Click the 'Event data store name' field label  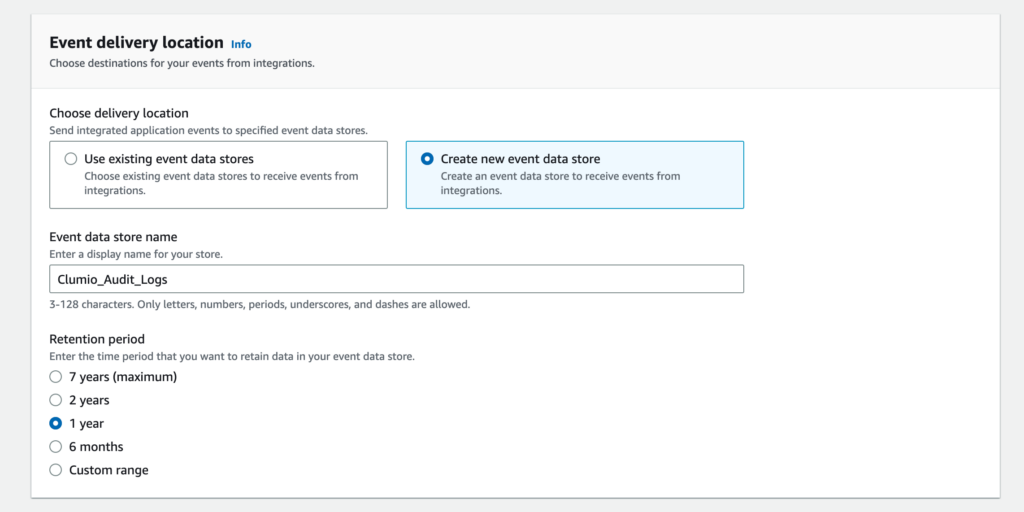tap(114, 236)
